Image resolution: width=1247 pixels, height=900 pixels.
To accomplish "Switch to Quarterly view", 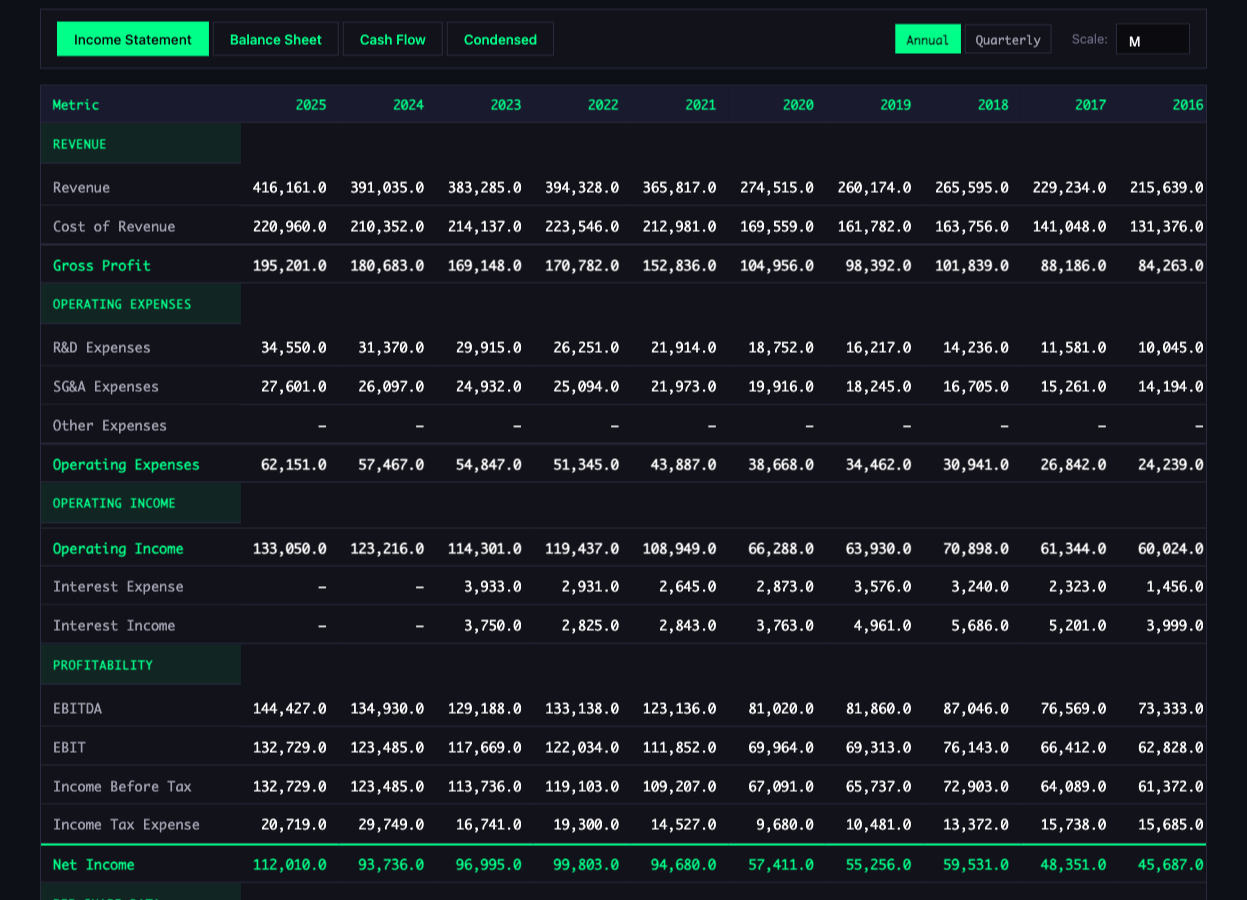I will pos(1008,39).
